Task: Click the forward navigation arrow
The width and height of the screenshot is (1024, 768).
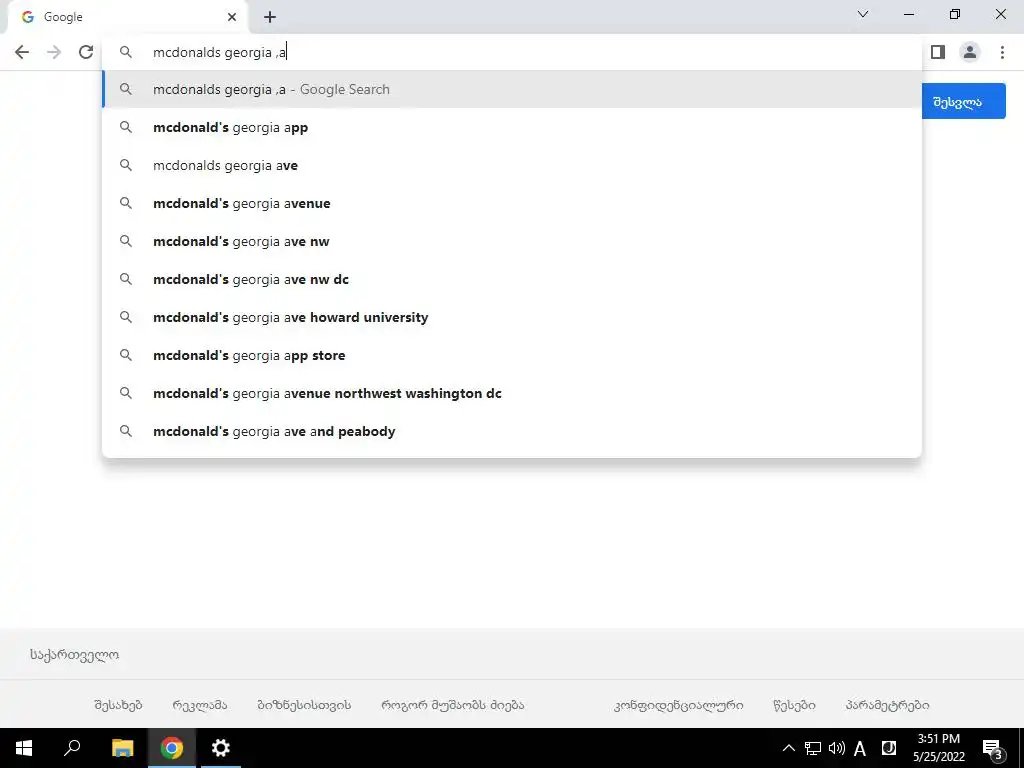Action: point(54,52)
